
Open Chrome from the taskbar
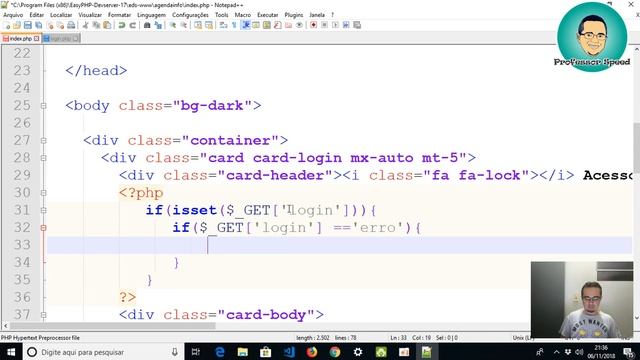[x=335, y=352]
